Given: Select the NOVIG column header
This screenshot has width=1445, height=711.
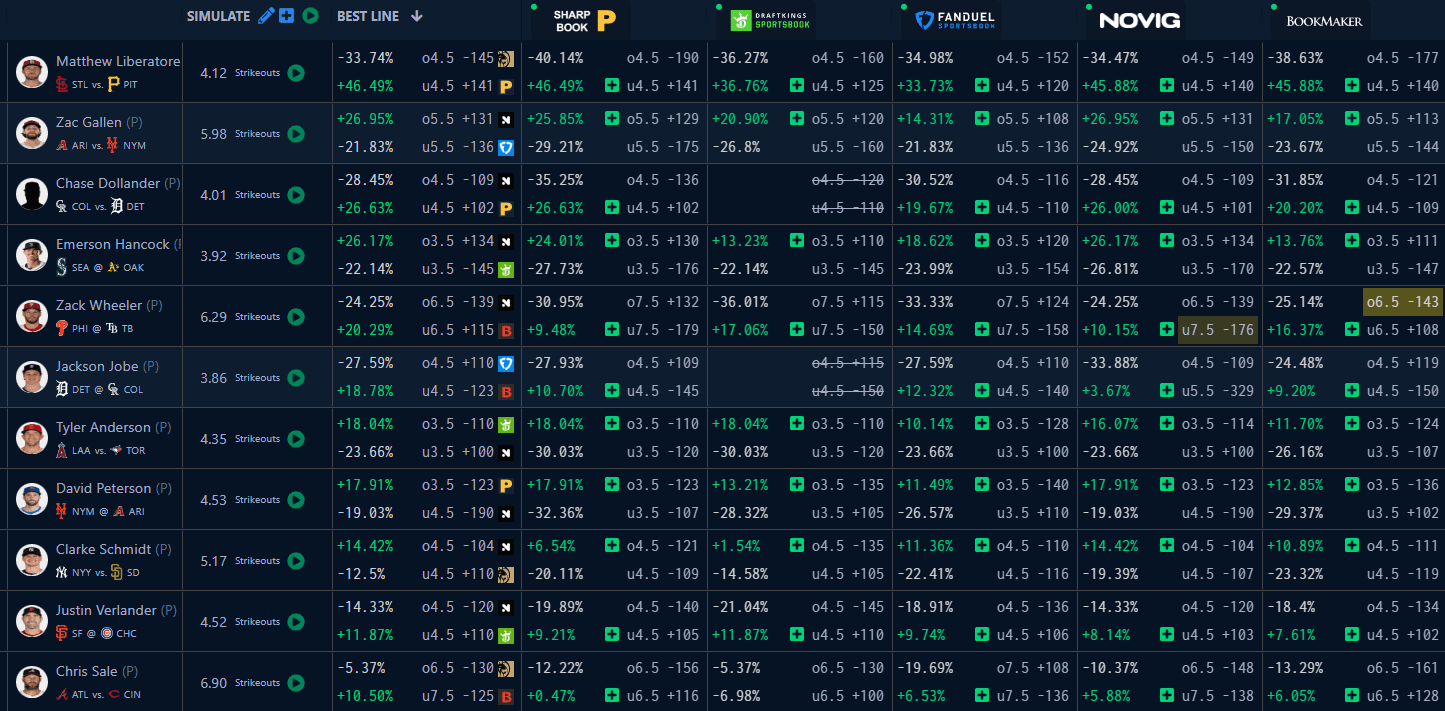Looking at the screenshot, I should click(x=1139, y=20).
